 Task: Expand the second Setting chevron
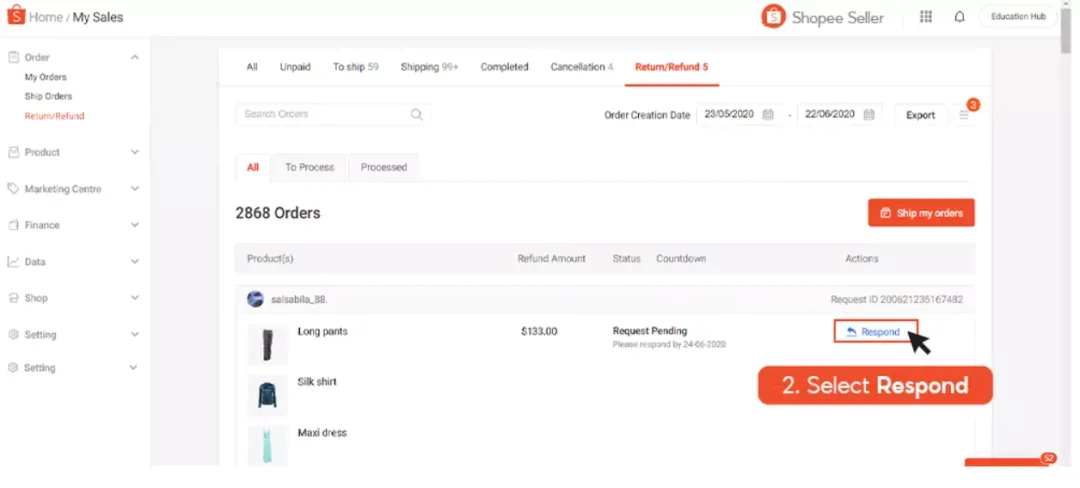(134, 368)
